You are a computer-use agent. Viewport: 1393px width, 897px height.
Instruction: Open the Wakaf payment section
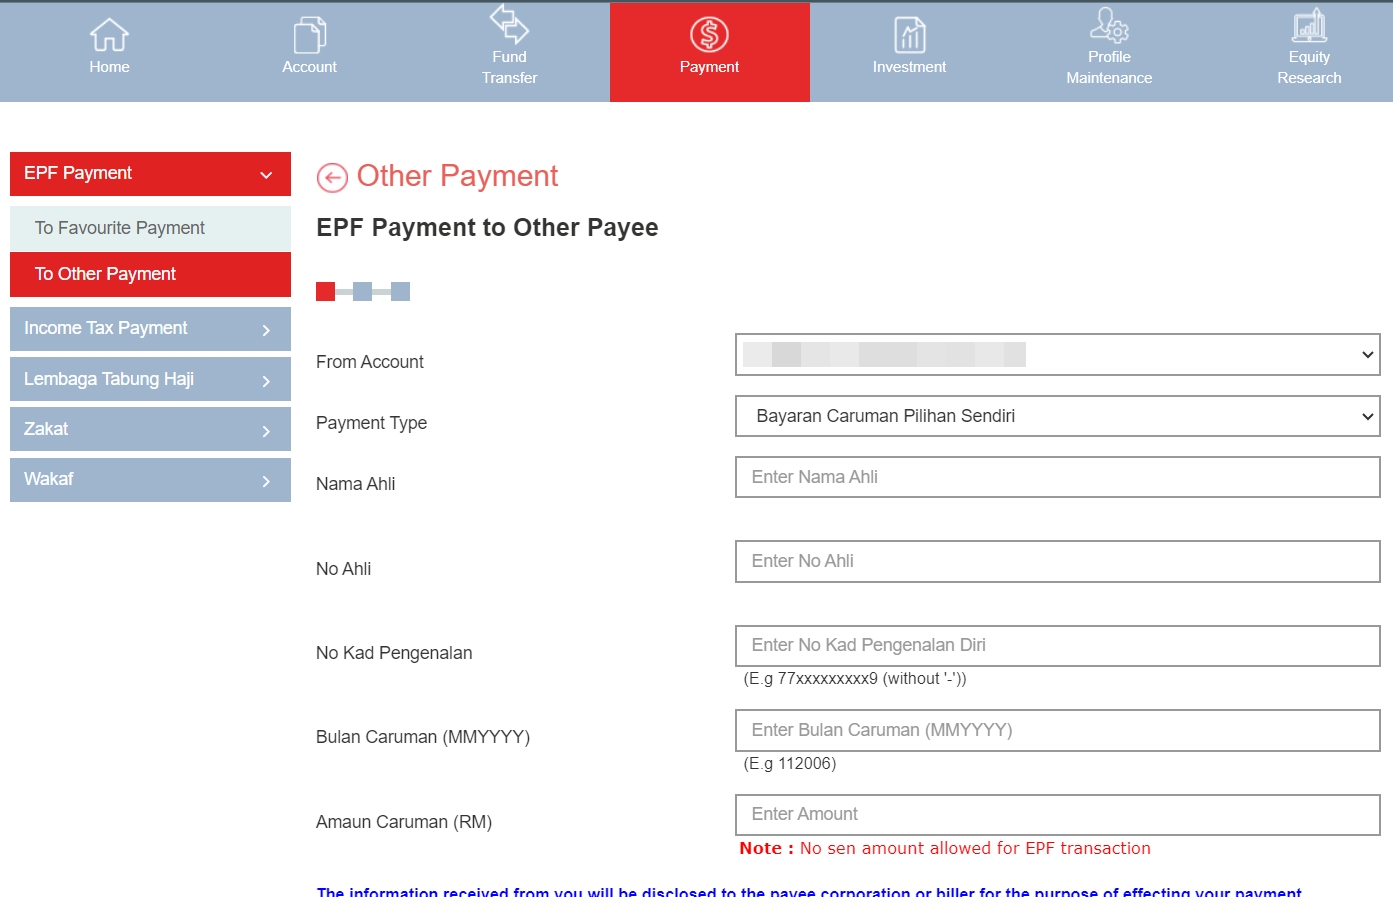click(150, 480)
